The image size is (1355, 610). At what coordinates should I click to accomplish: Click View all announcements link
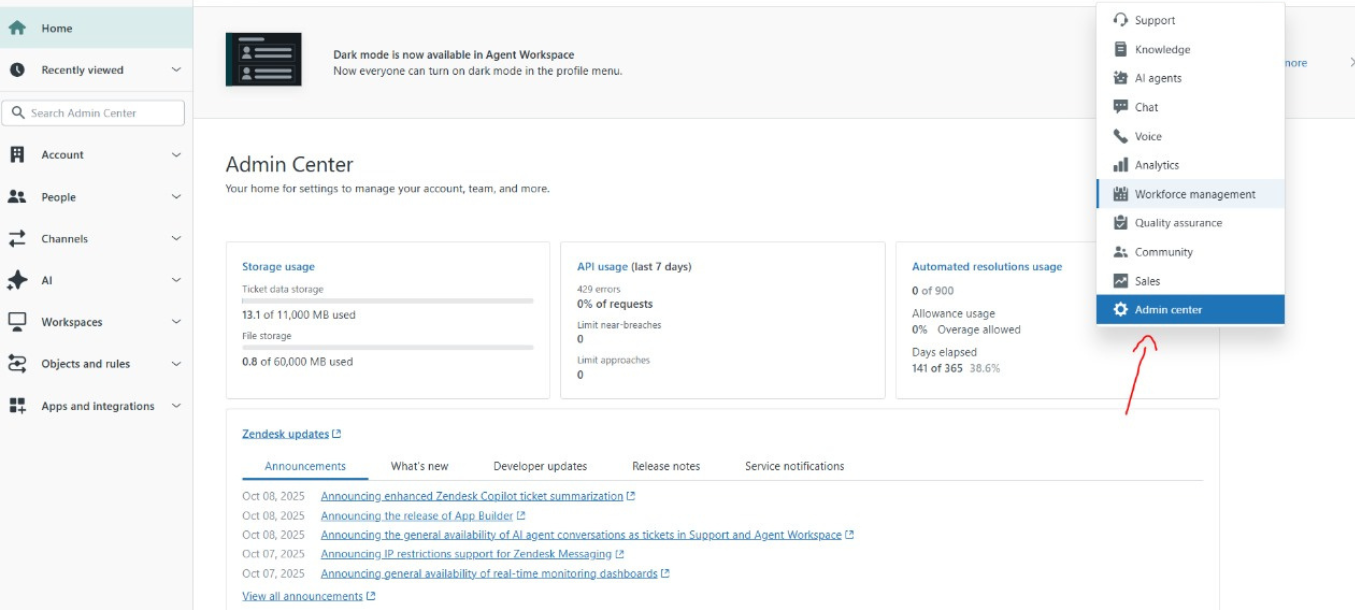point(302,596)
